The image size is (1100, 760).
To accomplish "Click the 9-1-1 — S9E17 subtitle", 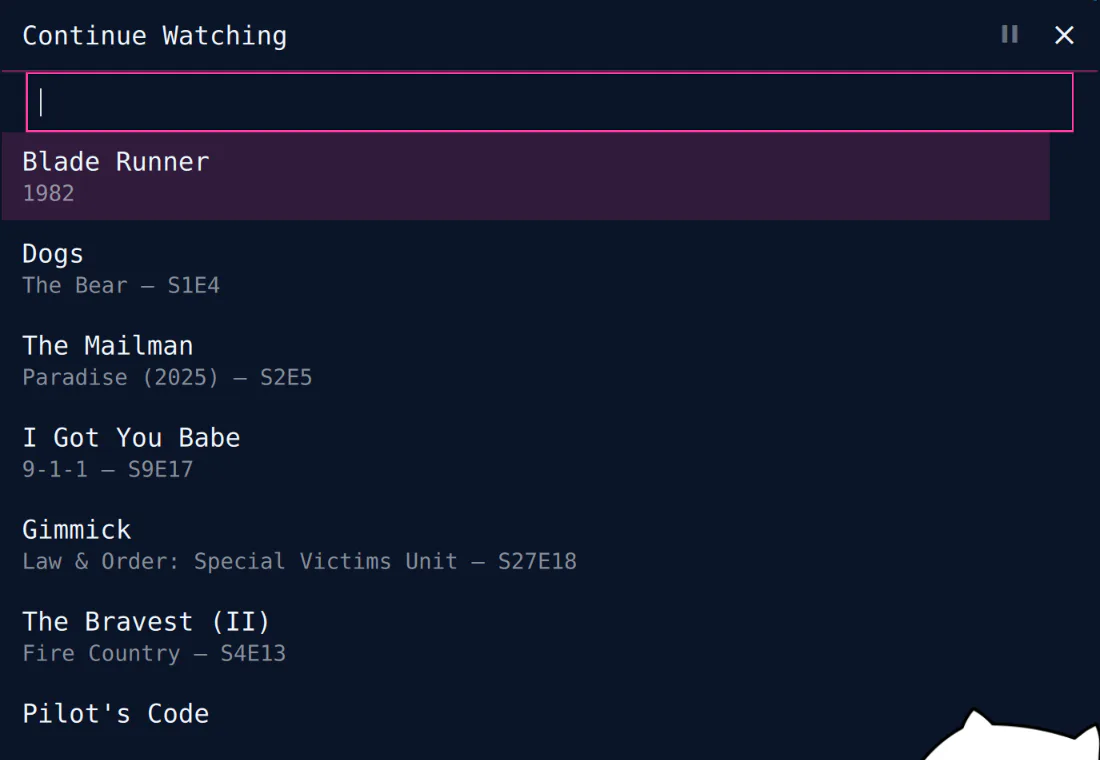I will [x=107, y=469].
